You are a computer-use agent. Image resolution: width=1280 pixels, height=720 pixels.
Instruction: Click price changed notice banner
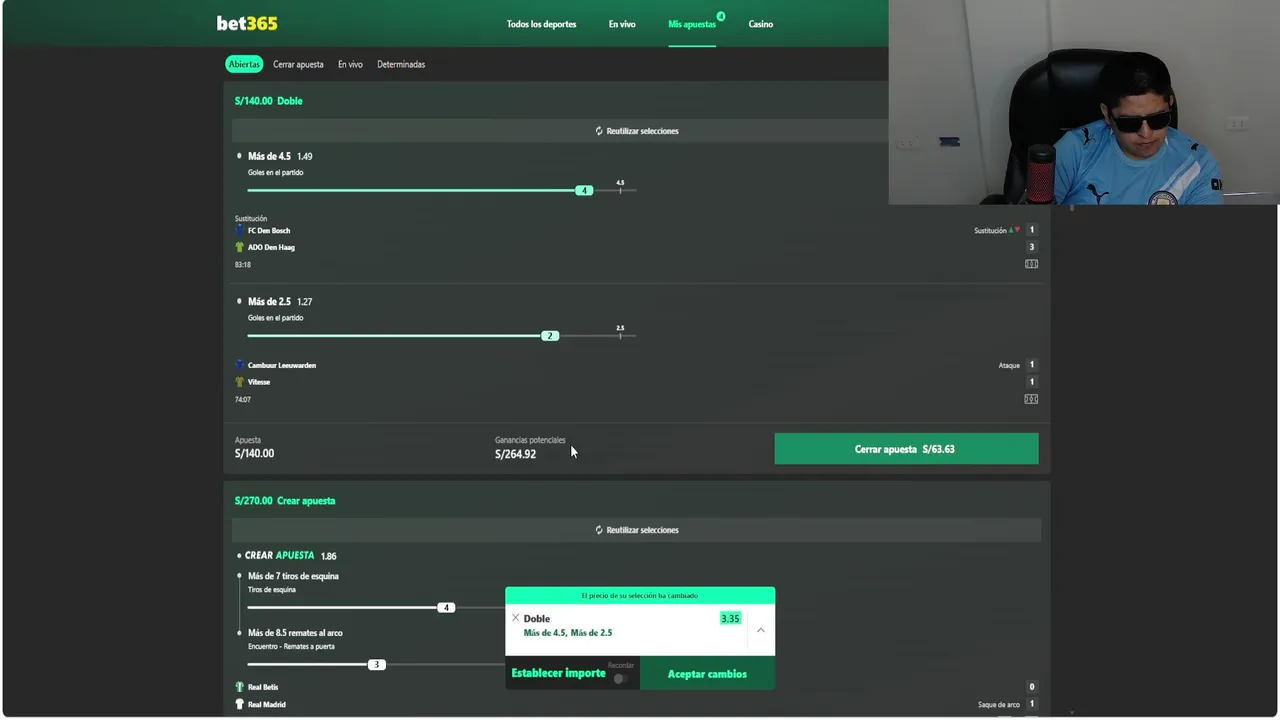click(x=640, y=595)
